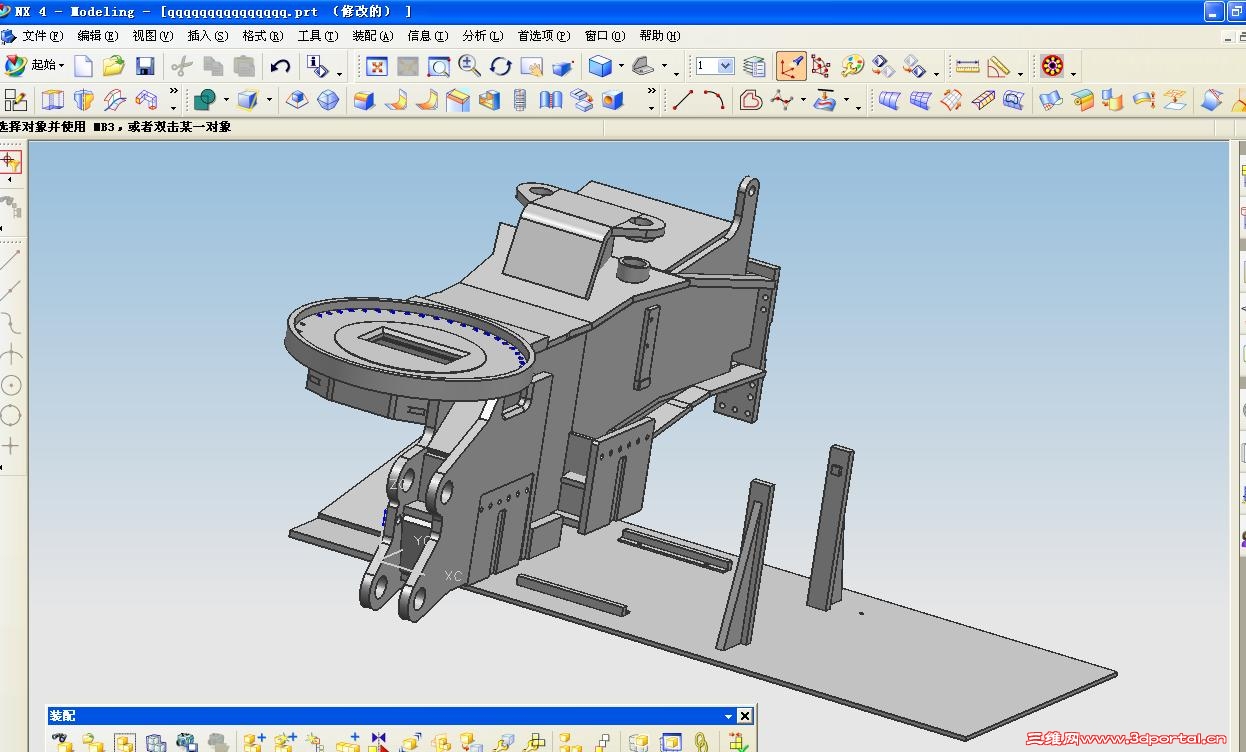Viewport: 1246px width, 752px height.
Task: Select the Arc curve tool
Action: click(714, 100)
